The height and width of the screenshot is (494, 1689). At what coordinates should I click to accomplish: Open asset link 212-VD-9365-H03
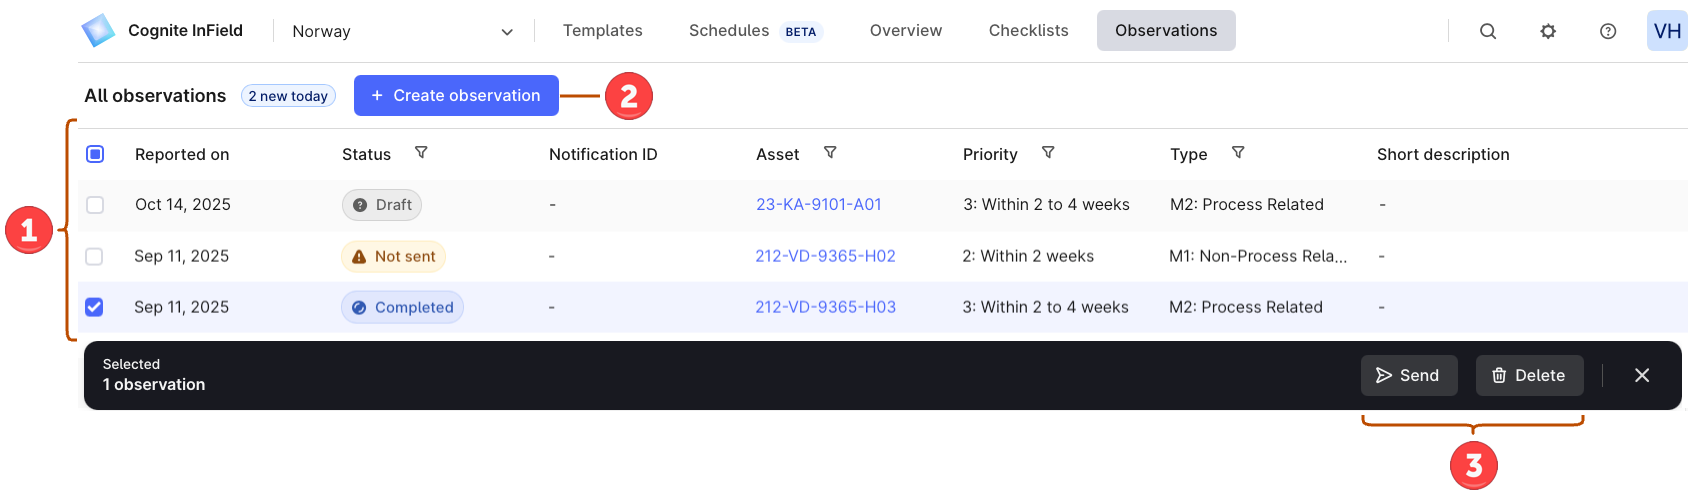[826, 307]
